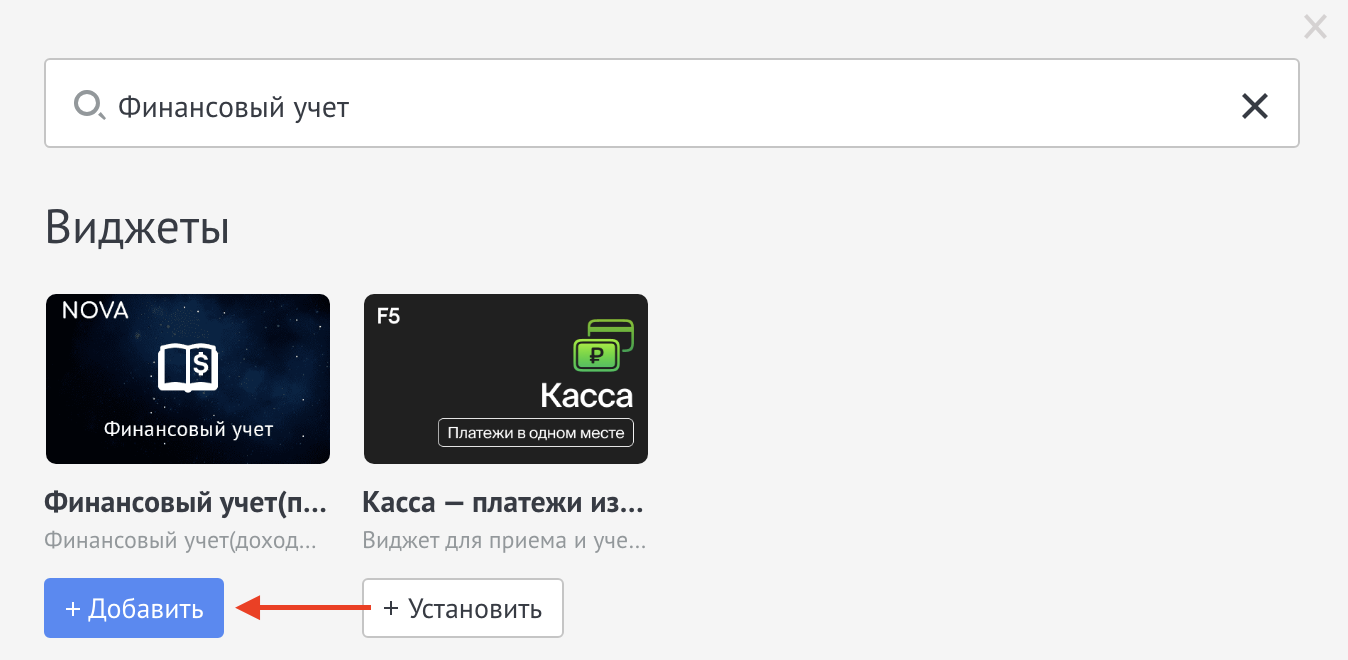The image size is (1348, 660).
Task: Install the Касса widget
Action: [x=463, y=608]
